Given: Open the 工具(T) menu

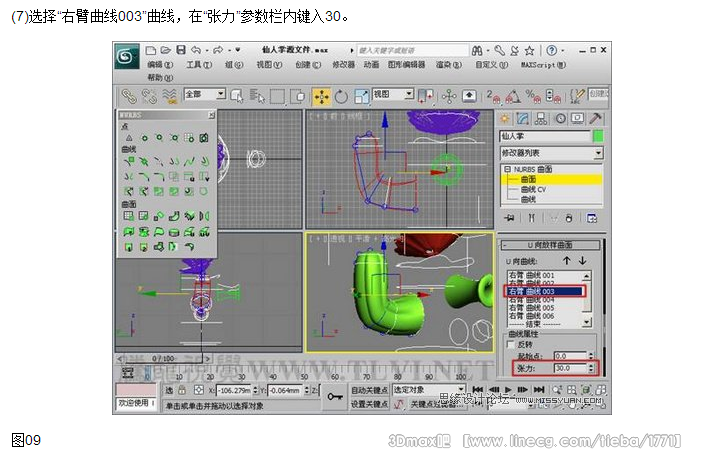Looking at the screenshot, I should pyautogui.click(x=199, y=65).
